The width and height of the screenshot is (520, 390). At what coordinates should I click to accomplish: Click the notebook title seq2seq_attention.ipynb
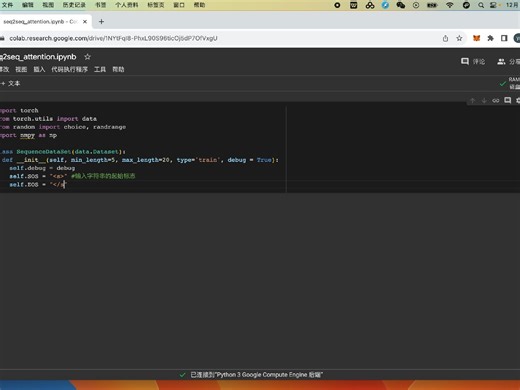click(x=38, y=57)
